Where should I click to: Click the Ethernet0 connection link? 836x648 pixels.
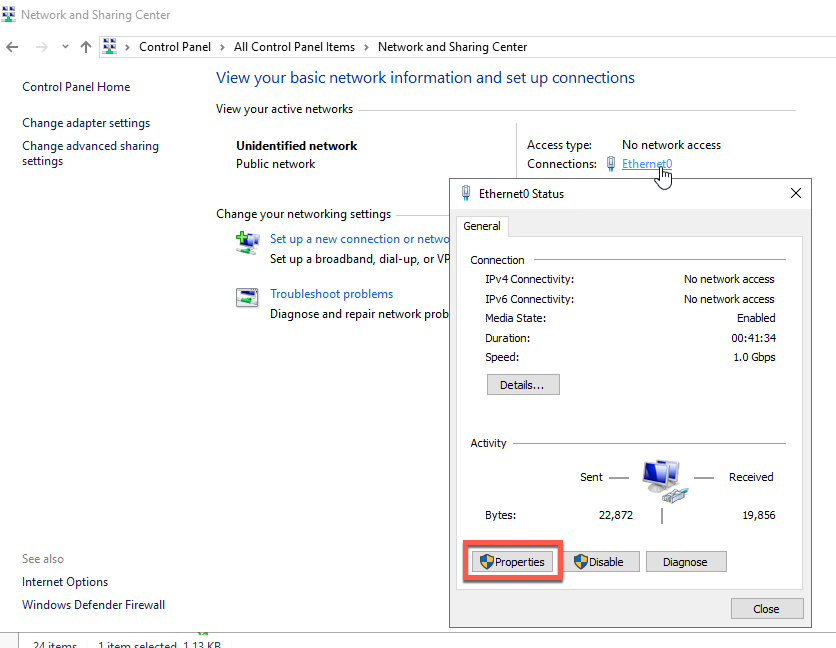[647, 164]
